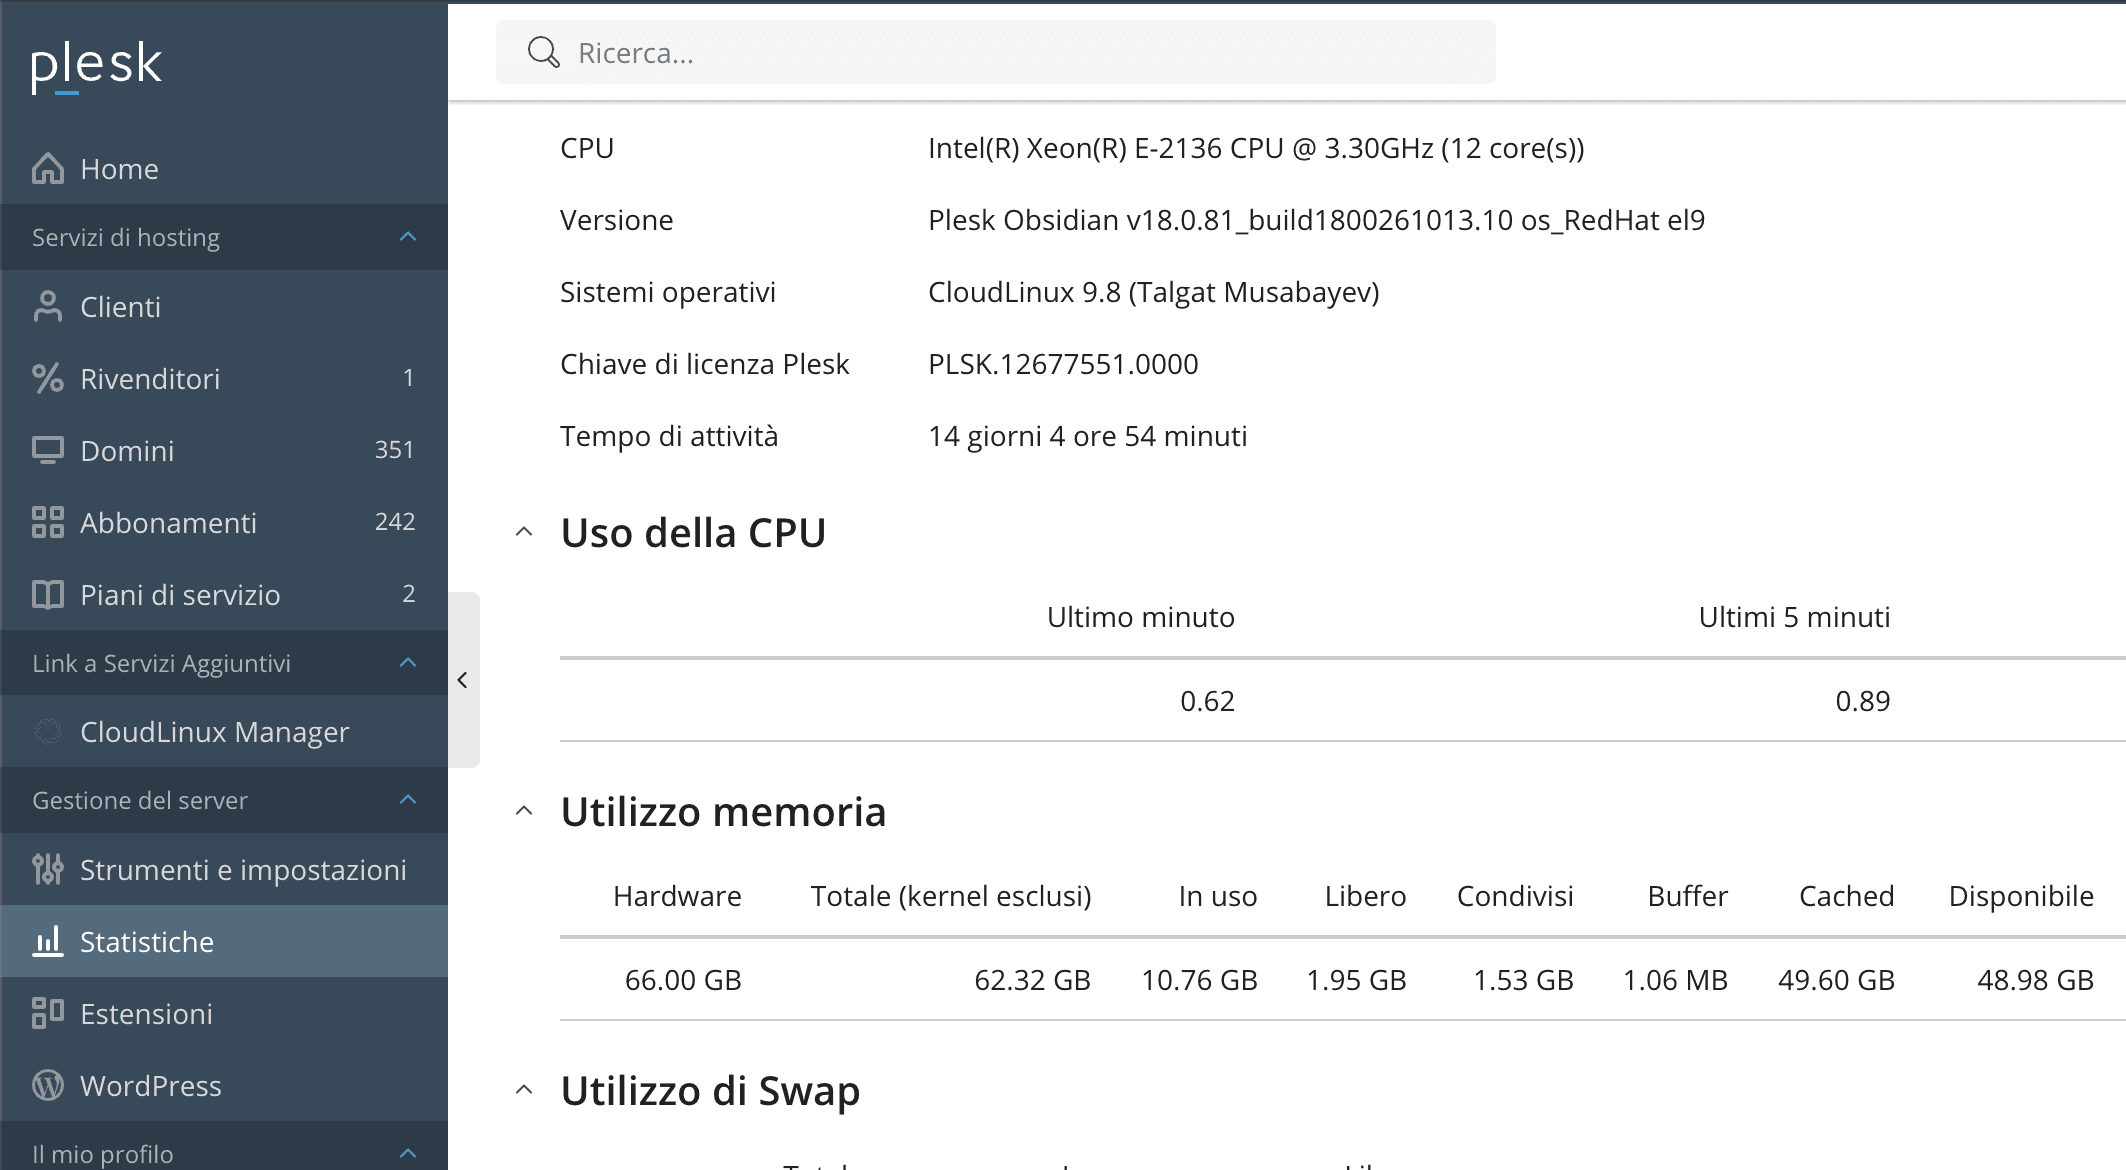
Task: Click the Domini monitor icon
Action: point(48,451)
